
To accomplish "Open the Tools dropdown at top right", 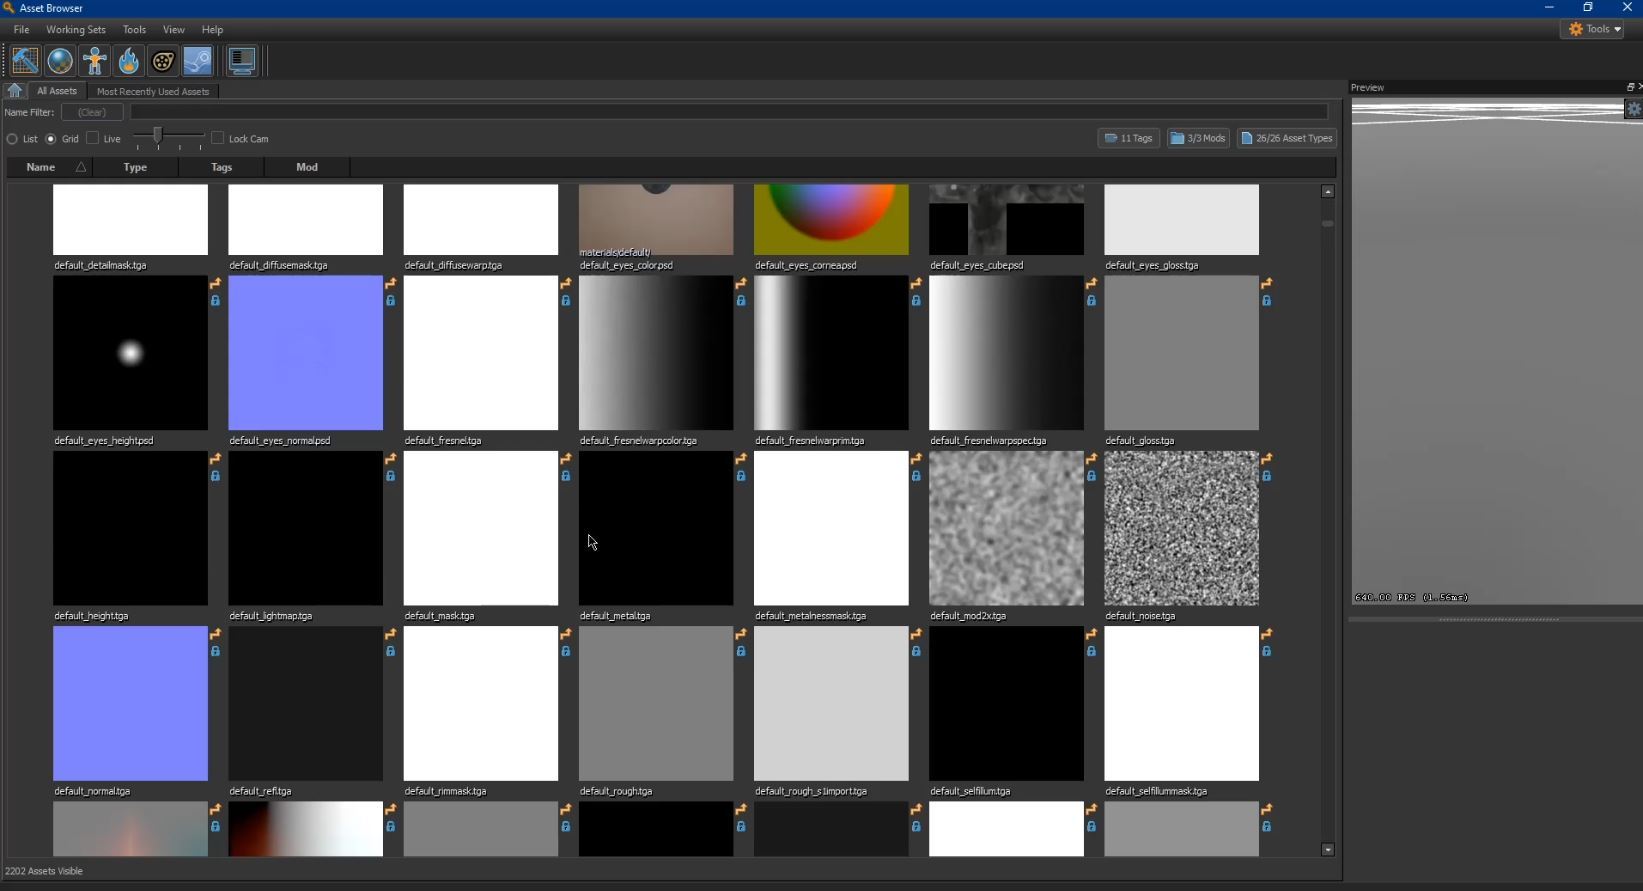I will pyautogui.click(x=1595, y=29).
